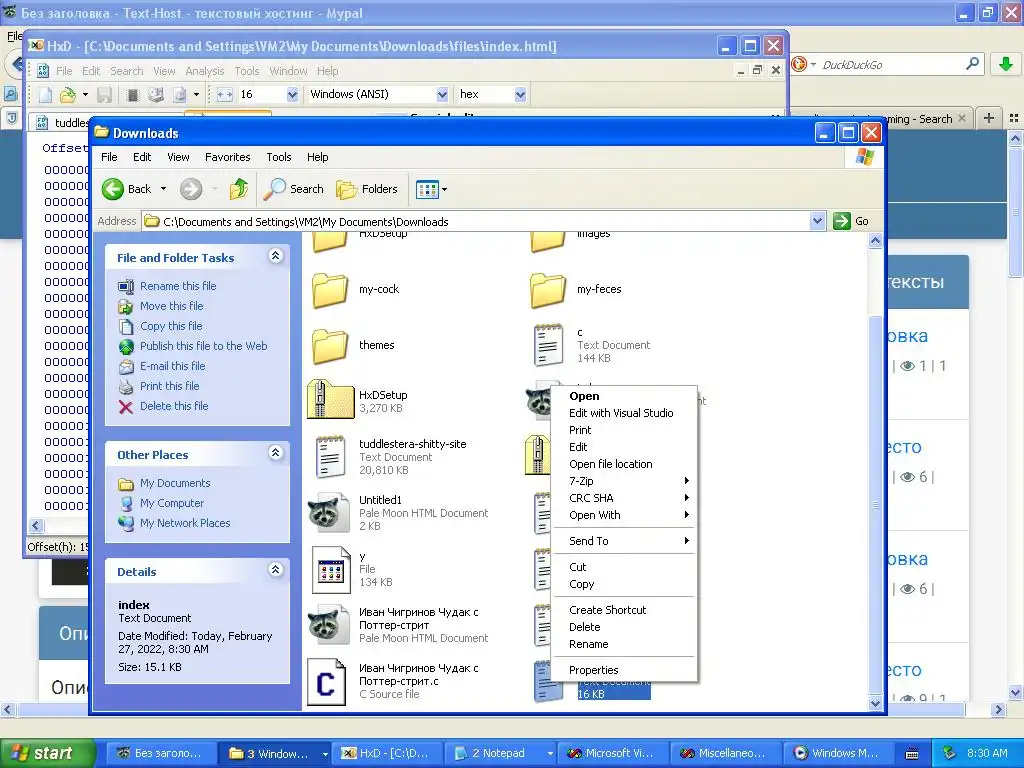This screenshot has height=768, width=1024.
Task: Switch to 2 Notepad taskbar group
Action: point(503,753)
